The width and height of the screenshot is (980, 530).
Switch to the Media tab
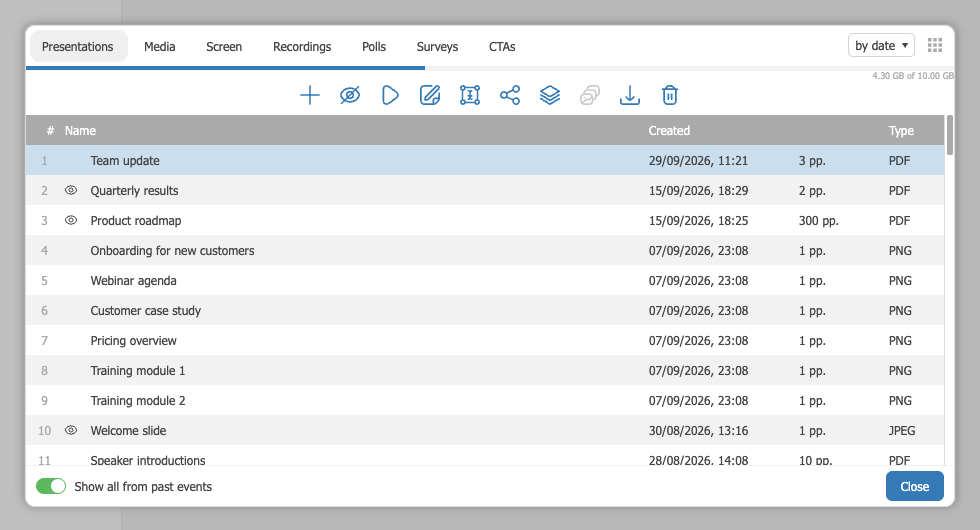click(159, 46)
